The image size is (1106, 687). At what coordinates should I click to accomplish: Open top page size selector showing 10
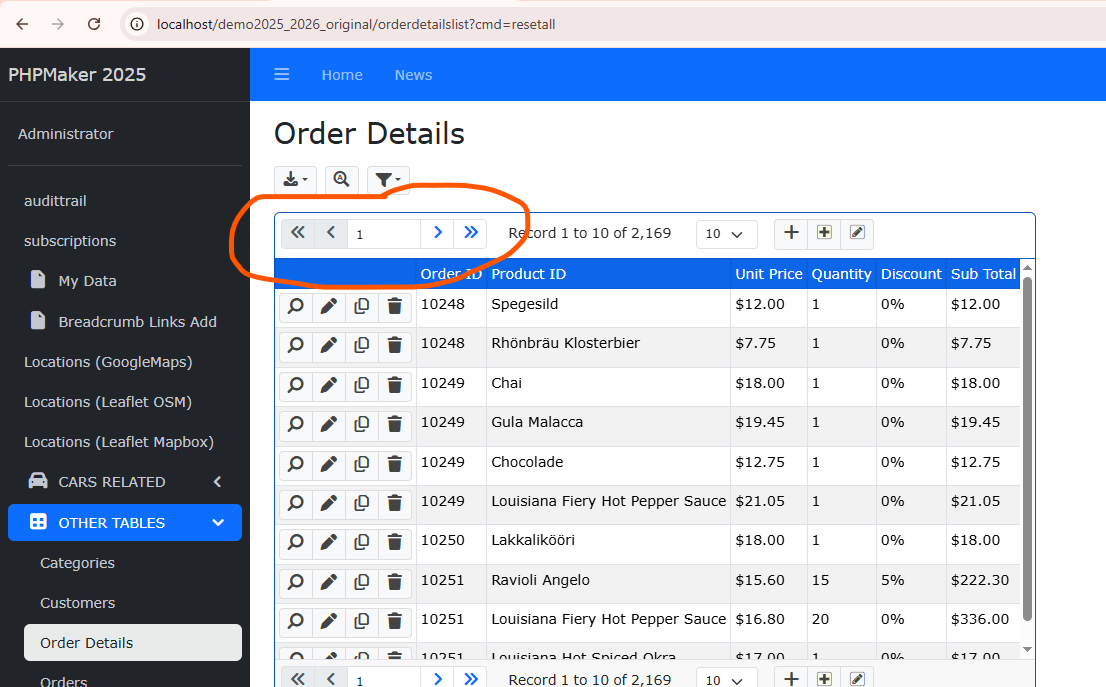point(725,234)
